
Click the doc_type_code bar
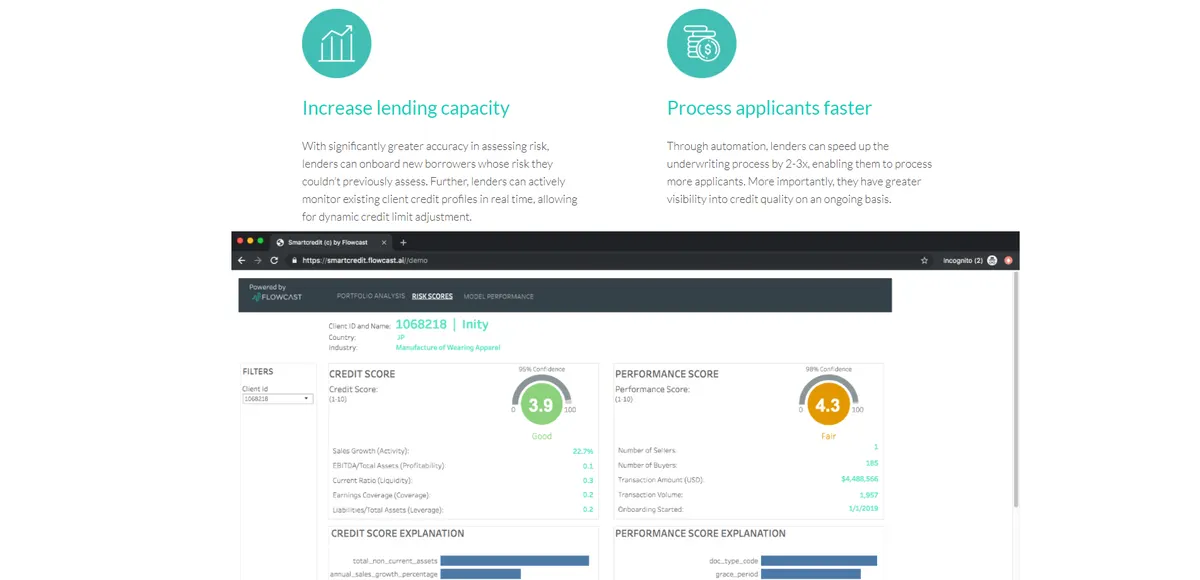(820, 561)
